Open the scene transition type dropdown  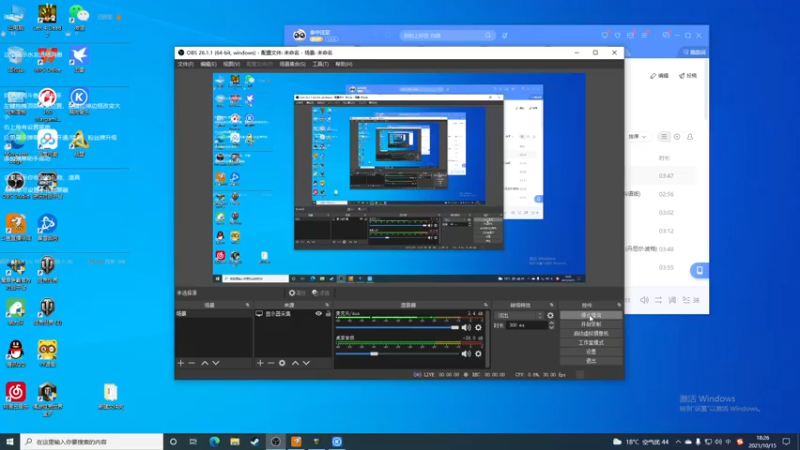pyautogui.click(x=519, y=315)
